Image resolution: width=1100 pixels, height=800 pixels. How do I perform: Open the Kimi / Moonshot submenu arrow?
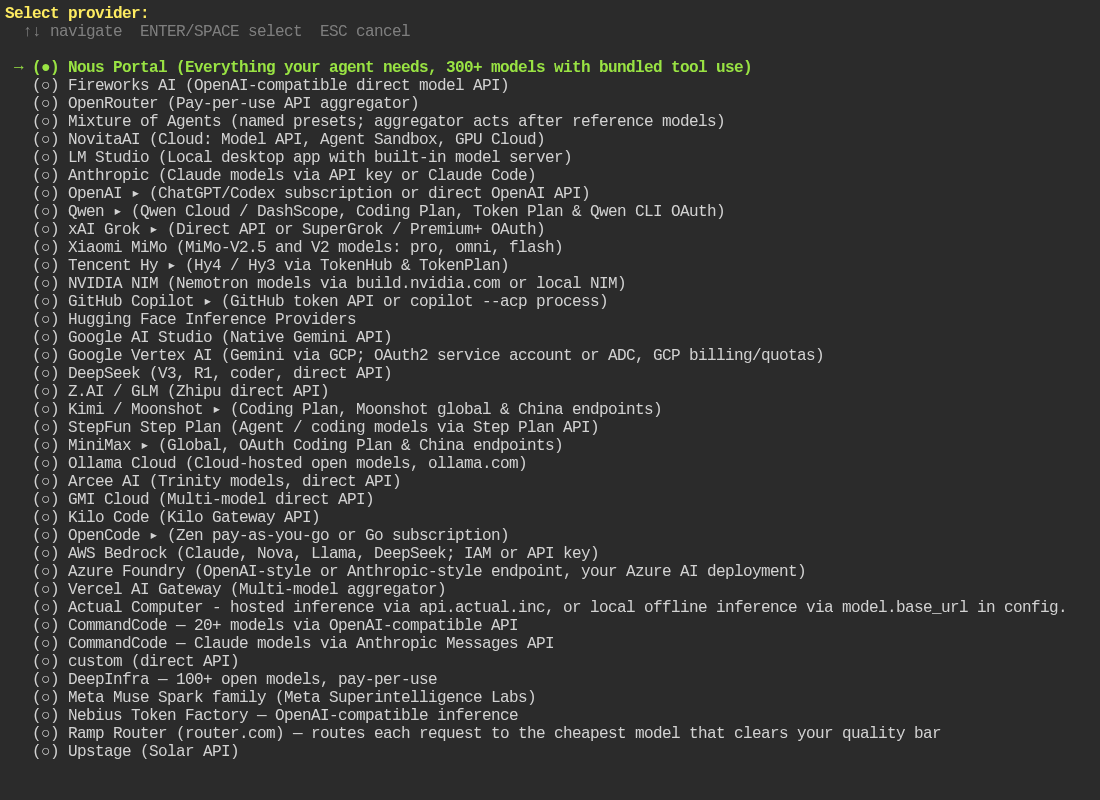pyautogui.click(x=217, y=410)
